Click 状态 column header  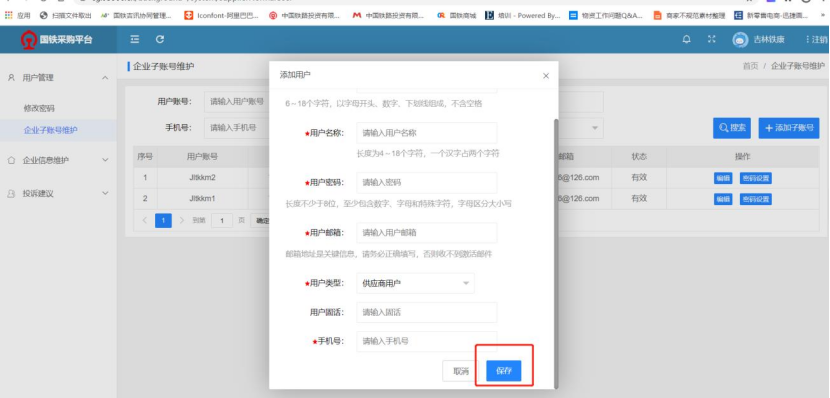(x=639, y=157)
